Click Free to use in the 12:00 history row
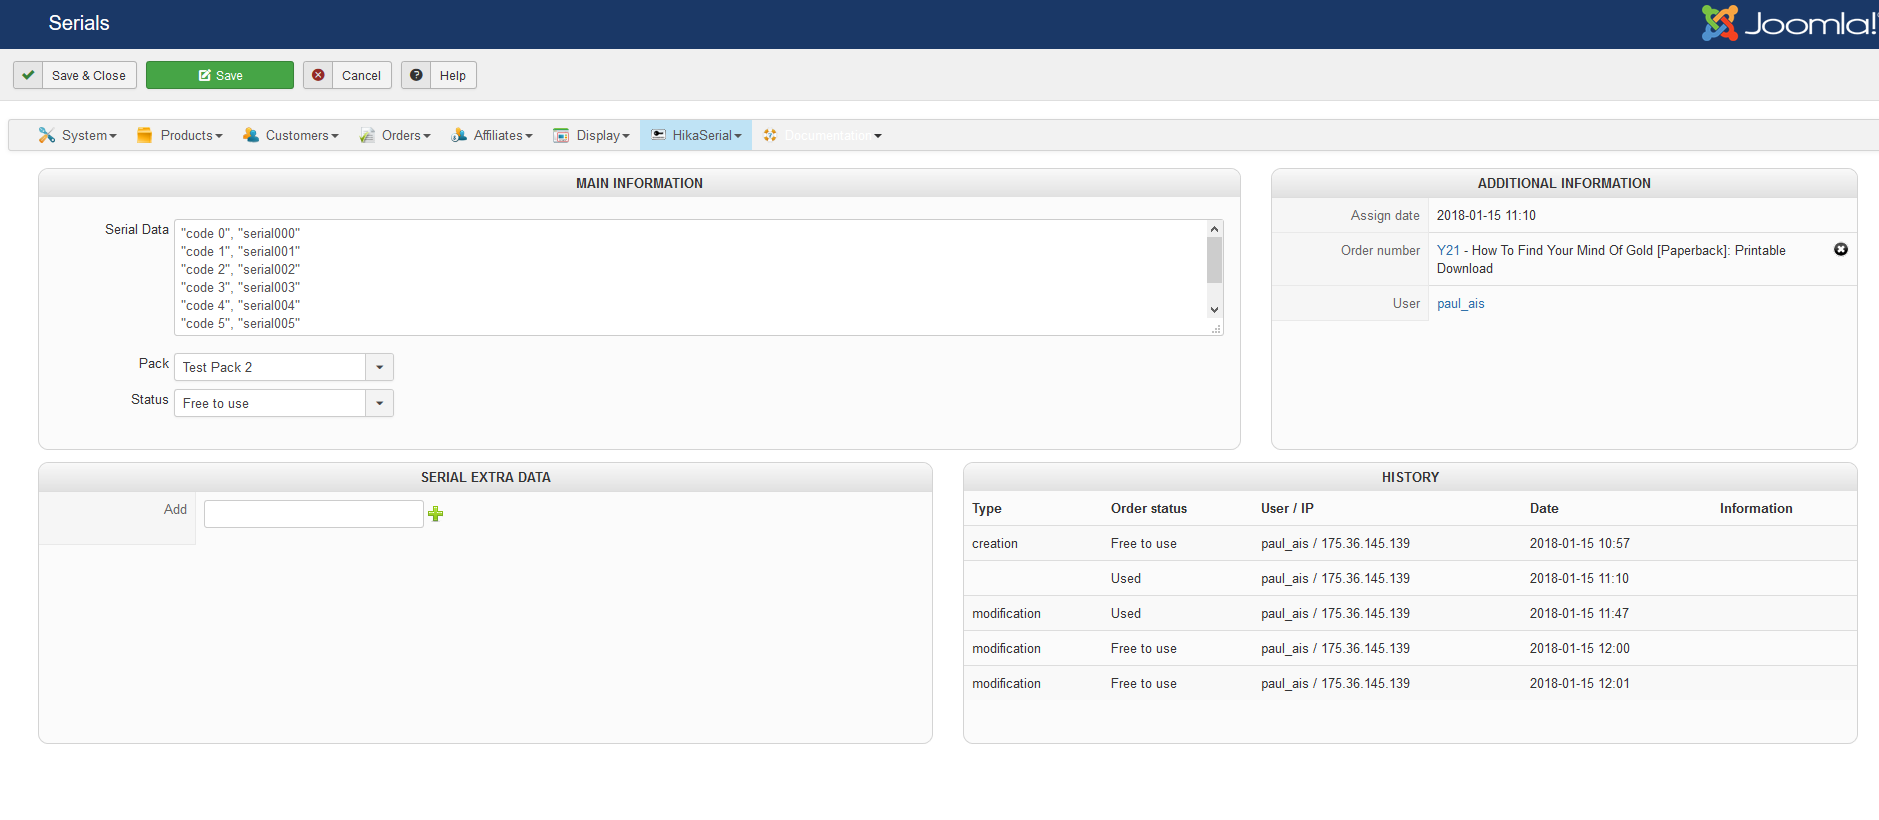 tap(1144, 648)
